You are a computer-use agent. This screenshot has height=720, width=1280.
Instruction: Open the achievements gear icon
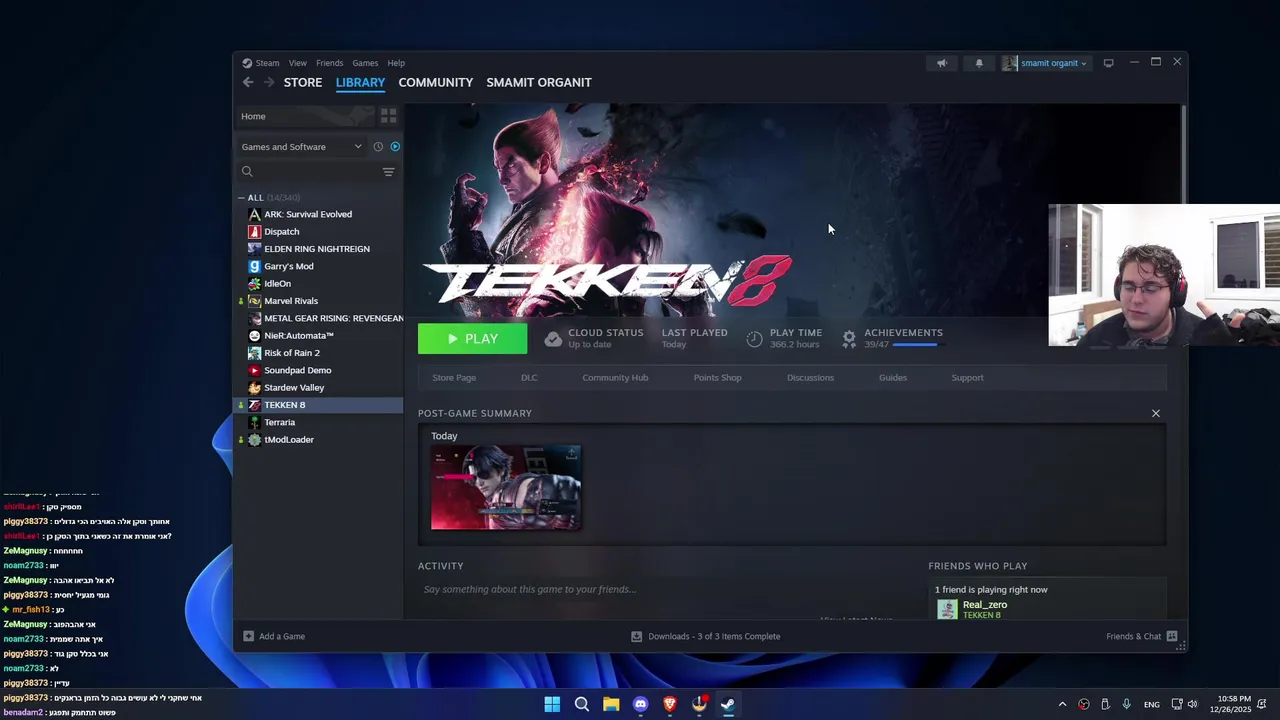point(849,339)
